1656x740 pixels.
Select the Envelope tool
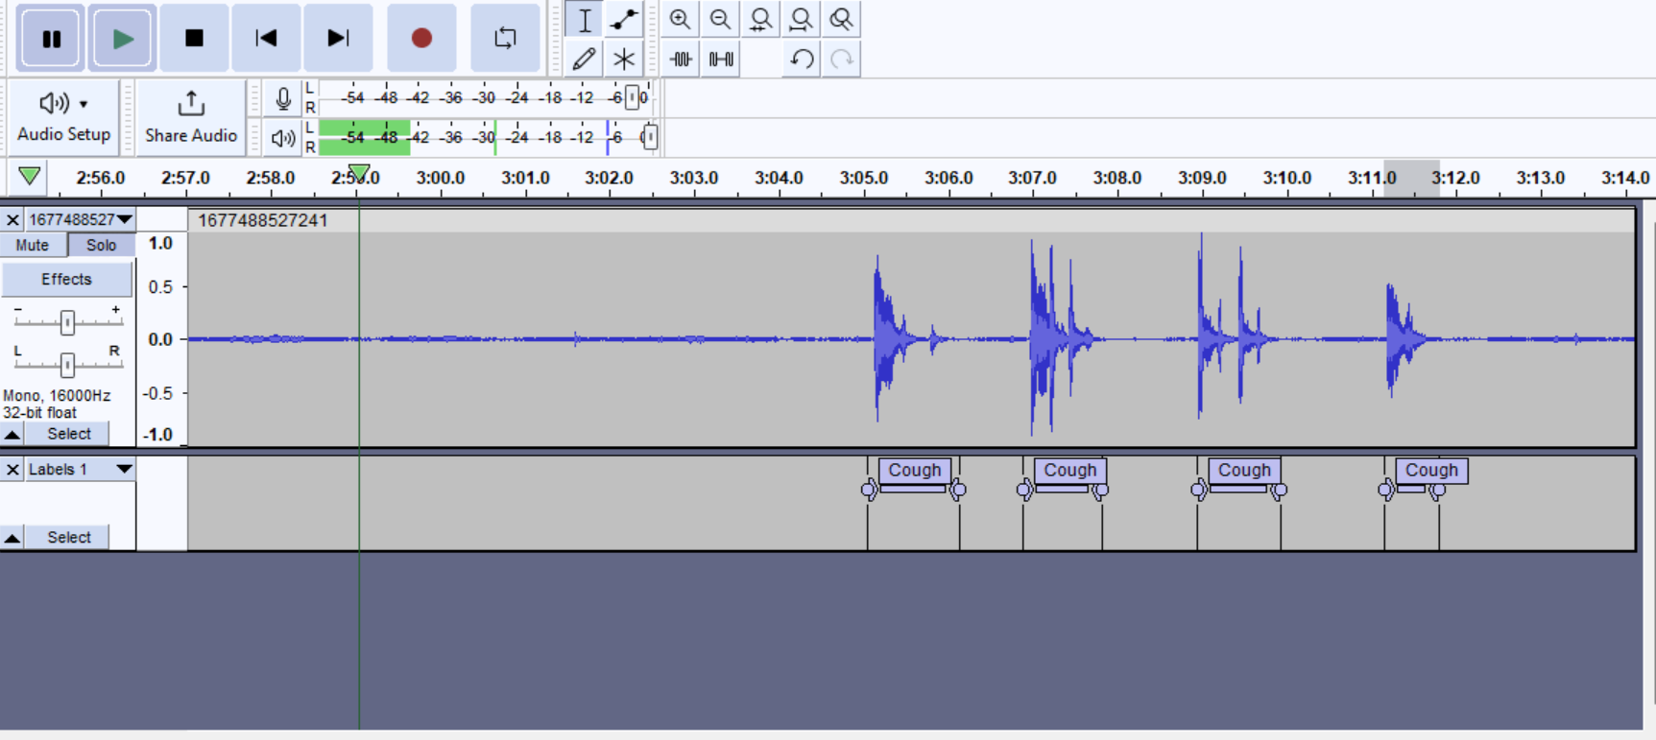(x=624, y=19)
